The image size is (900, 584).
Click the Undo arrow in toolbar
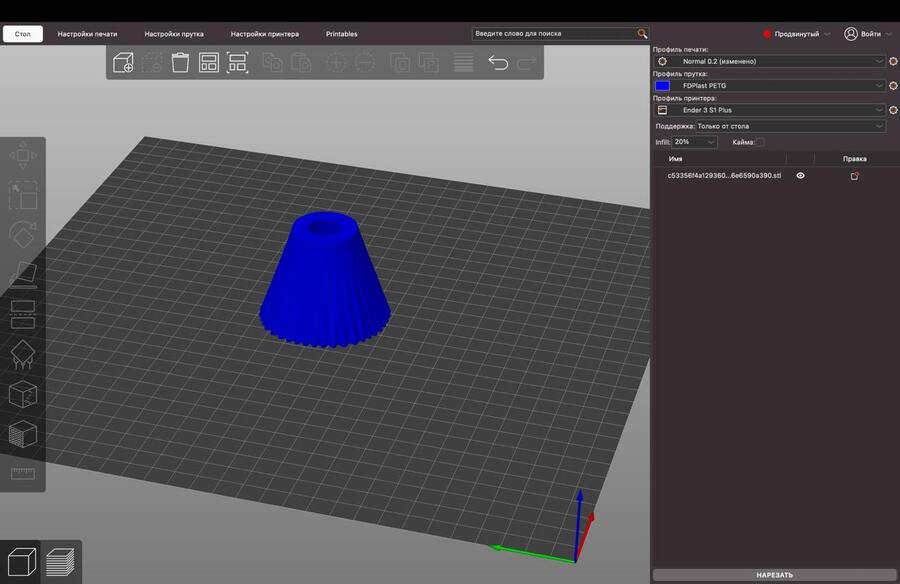(x=497, y=63)
